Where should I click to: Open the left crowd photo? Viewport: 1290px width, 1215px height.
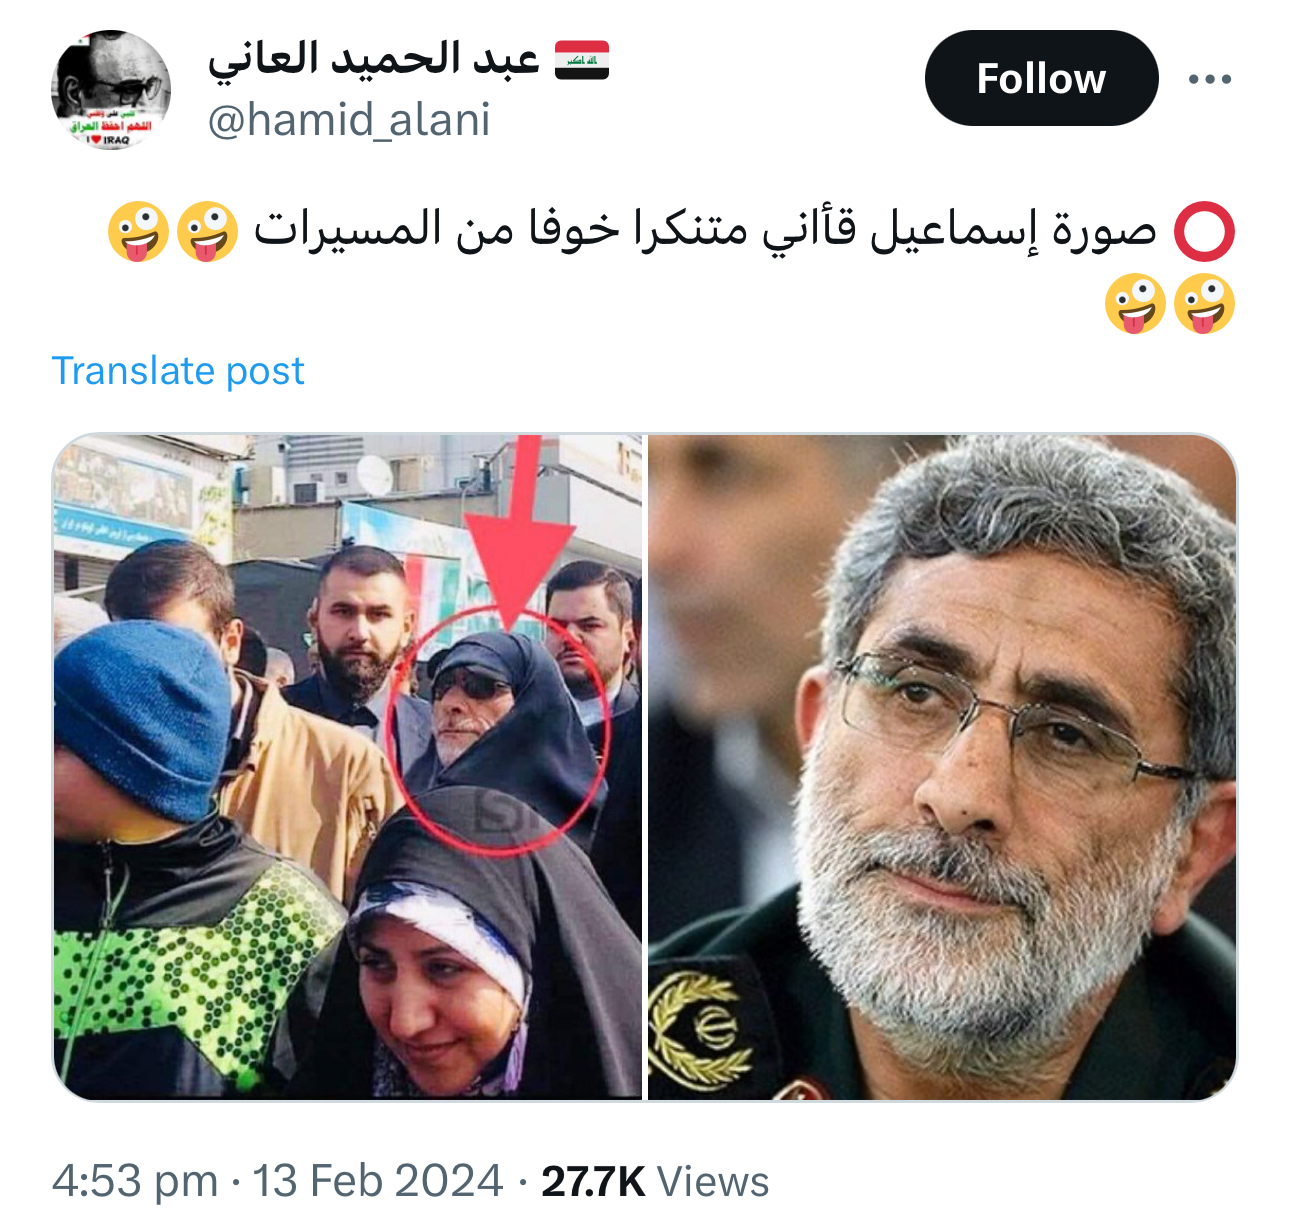347,767
